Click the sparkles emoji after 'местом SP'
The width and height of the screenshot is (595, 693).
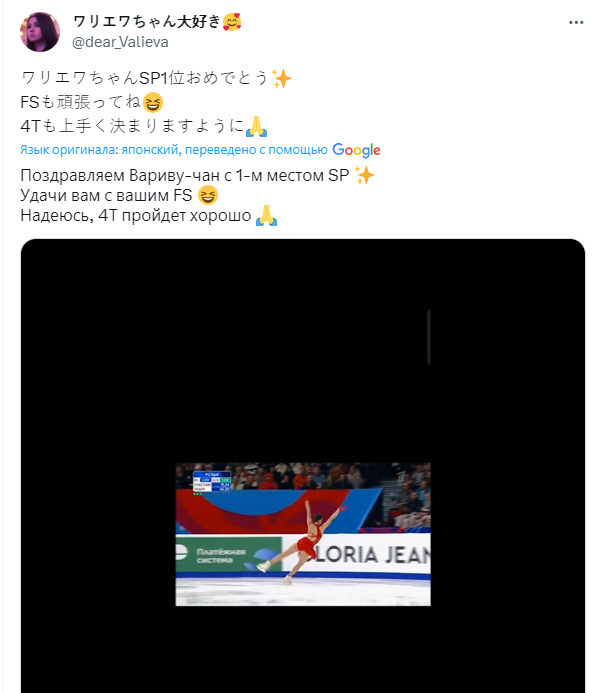tap(364, 175)
